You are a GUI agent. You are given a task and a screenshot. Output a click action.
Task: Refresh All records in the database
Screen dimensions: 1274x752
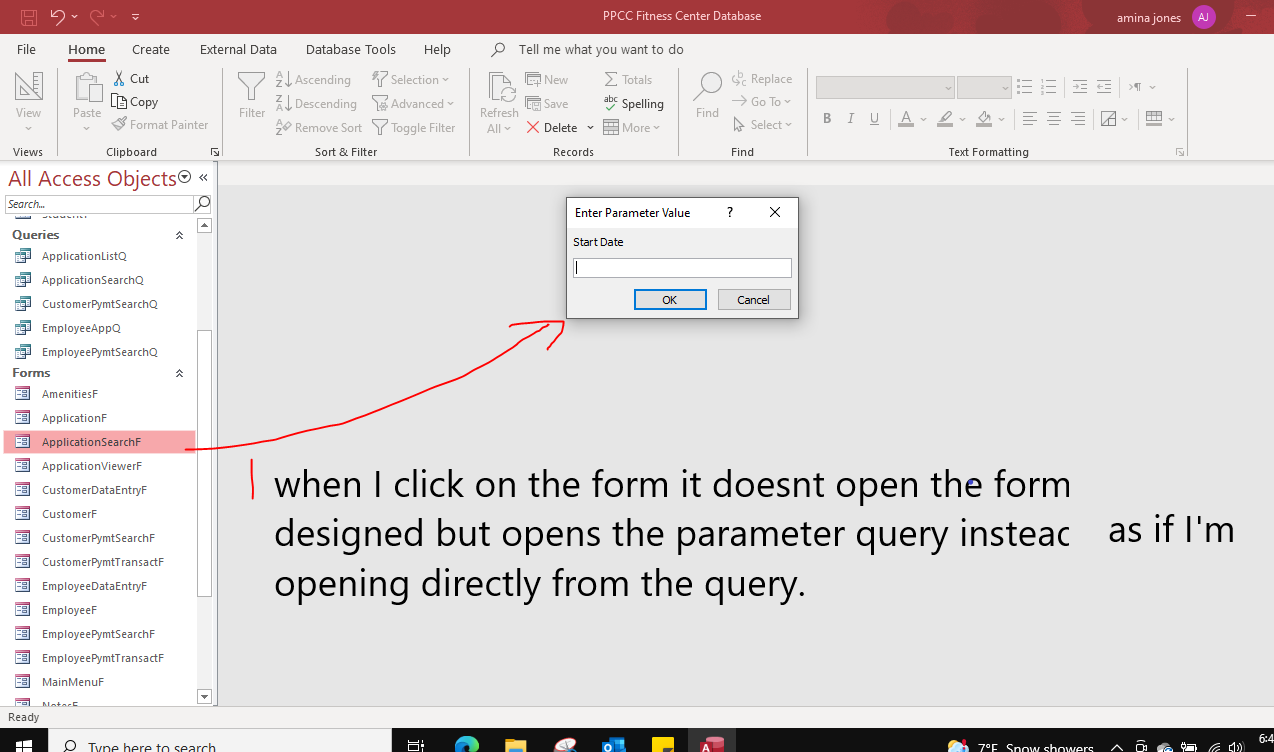(x=498, y=100)
